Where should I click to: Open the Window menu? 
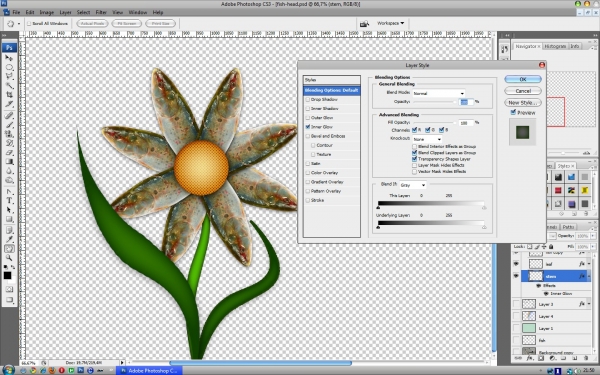138,12
